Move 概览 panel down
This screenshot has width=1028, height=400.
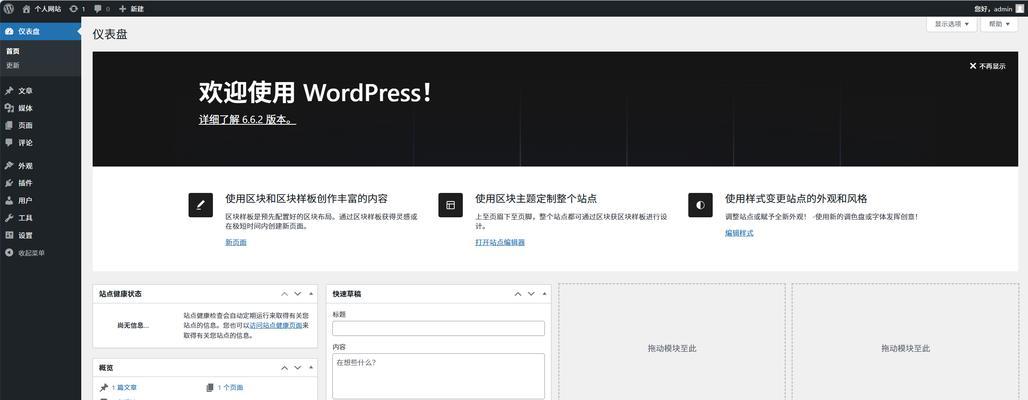(x=298, y=368)
